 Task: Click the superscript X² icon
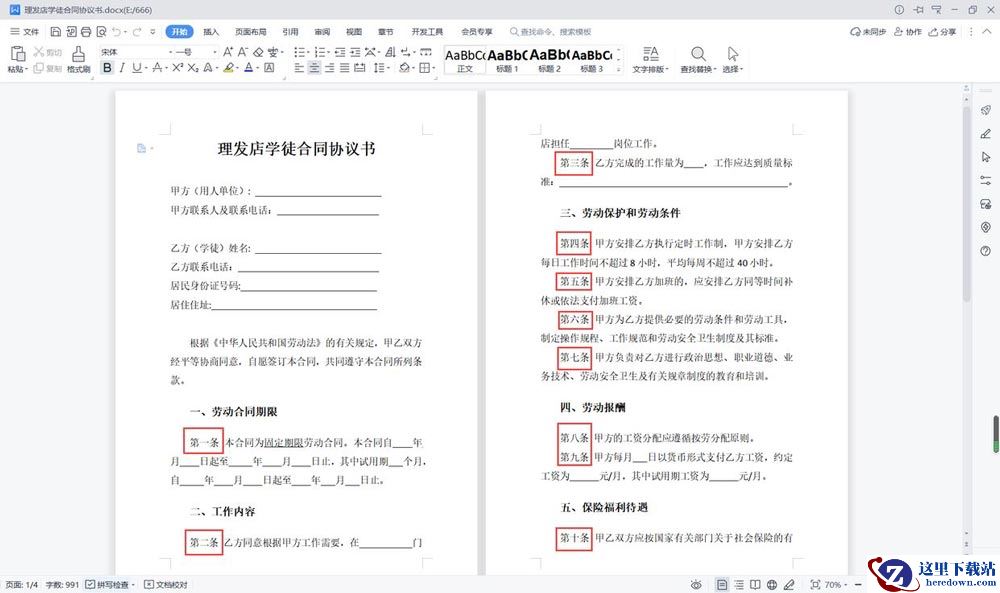[177, 68]
